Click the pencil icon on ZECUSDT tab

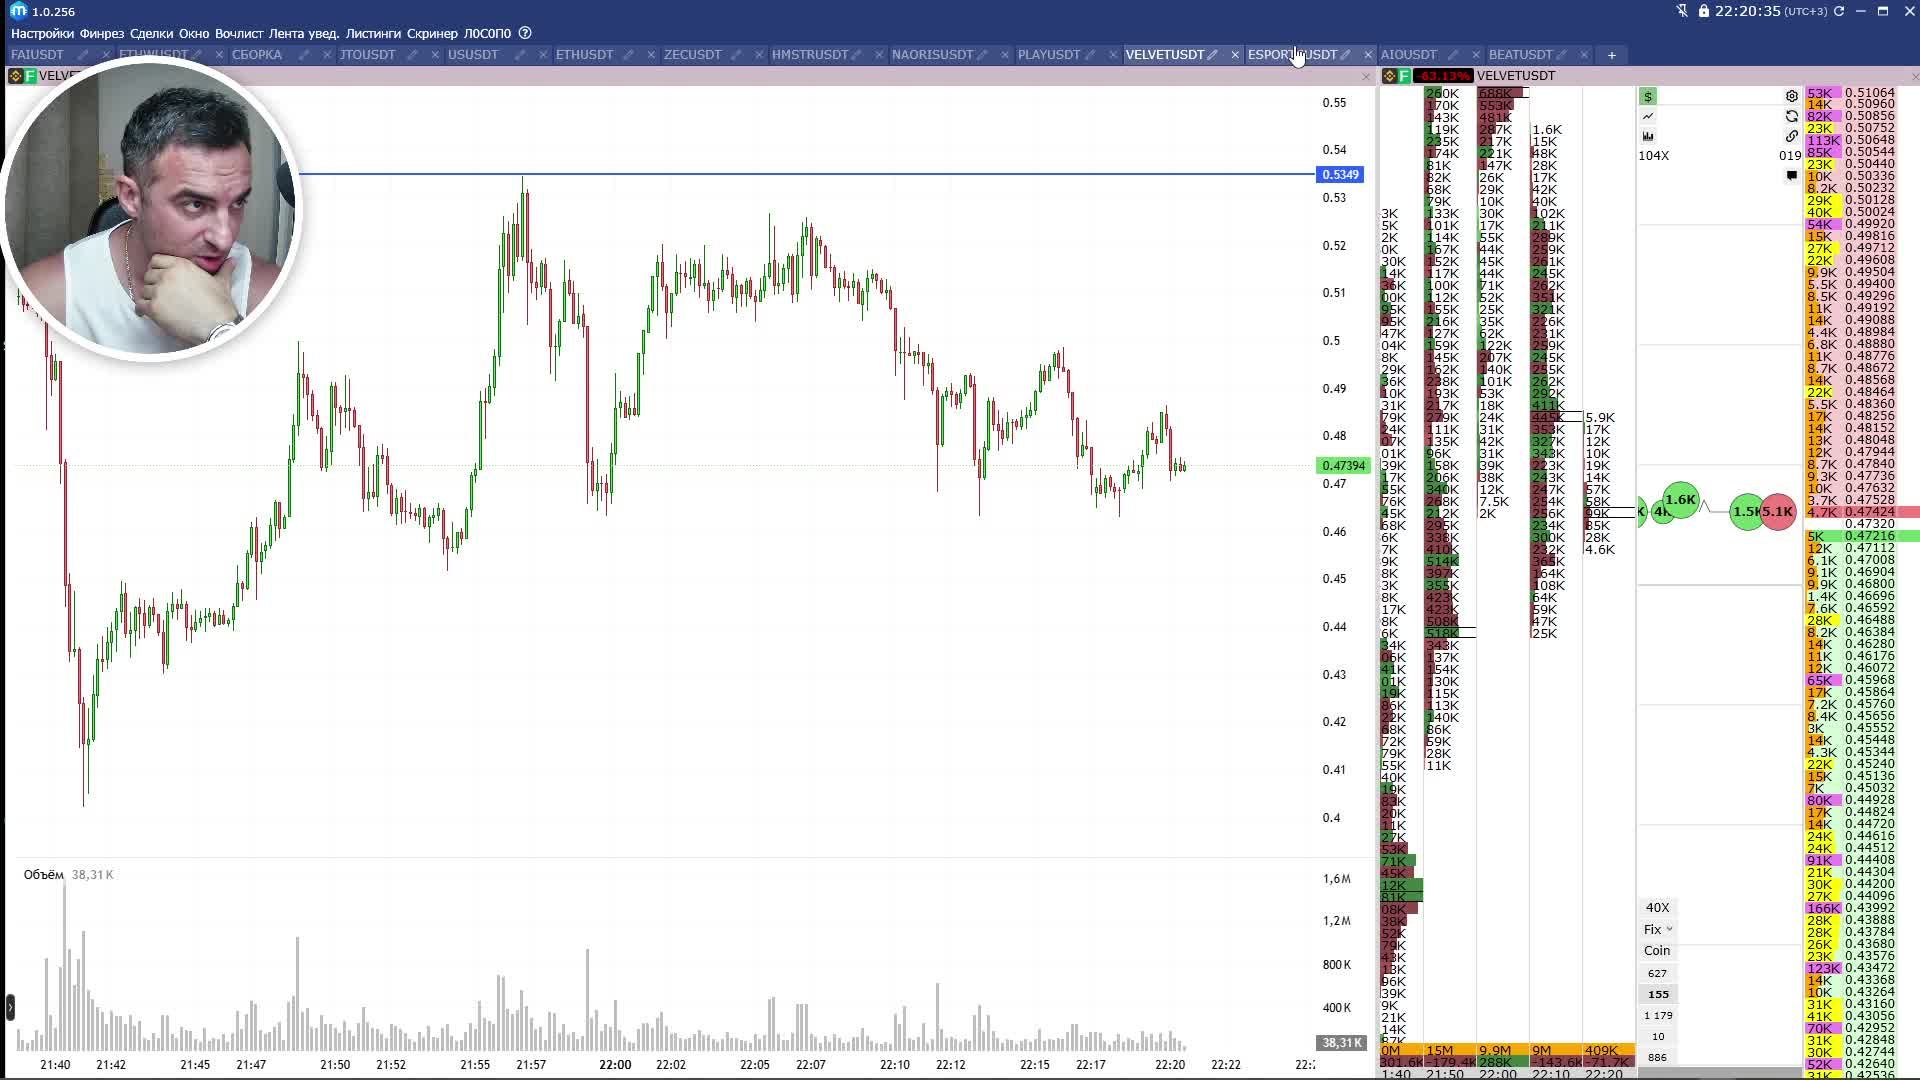pyautogui.click(x=736, y=55)
